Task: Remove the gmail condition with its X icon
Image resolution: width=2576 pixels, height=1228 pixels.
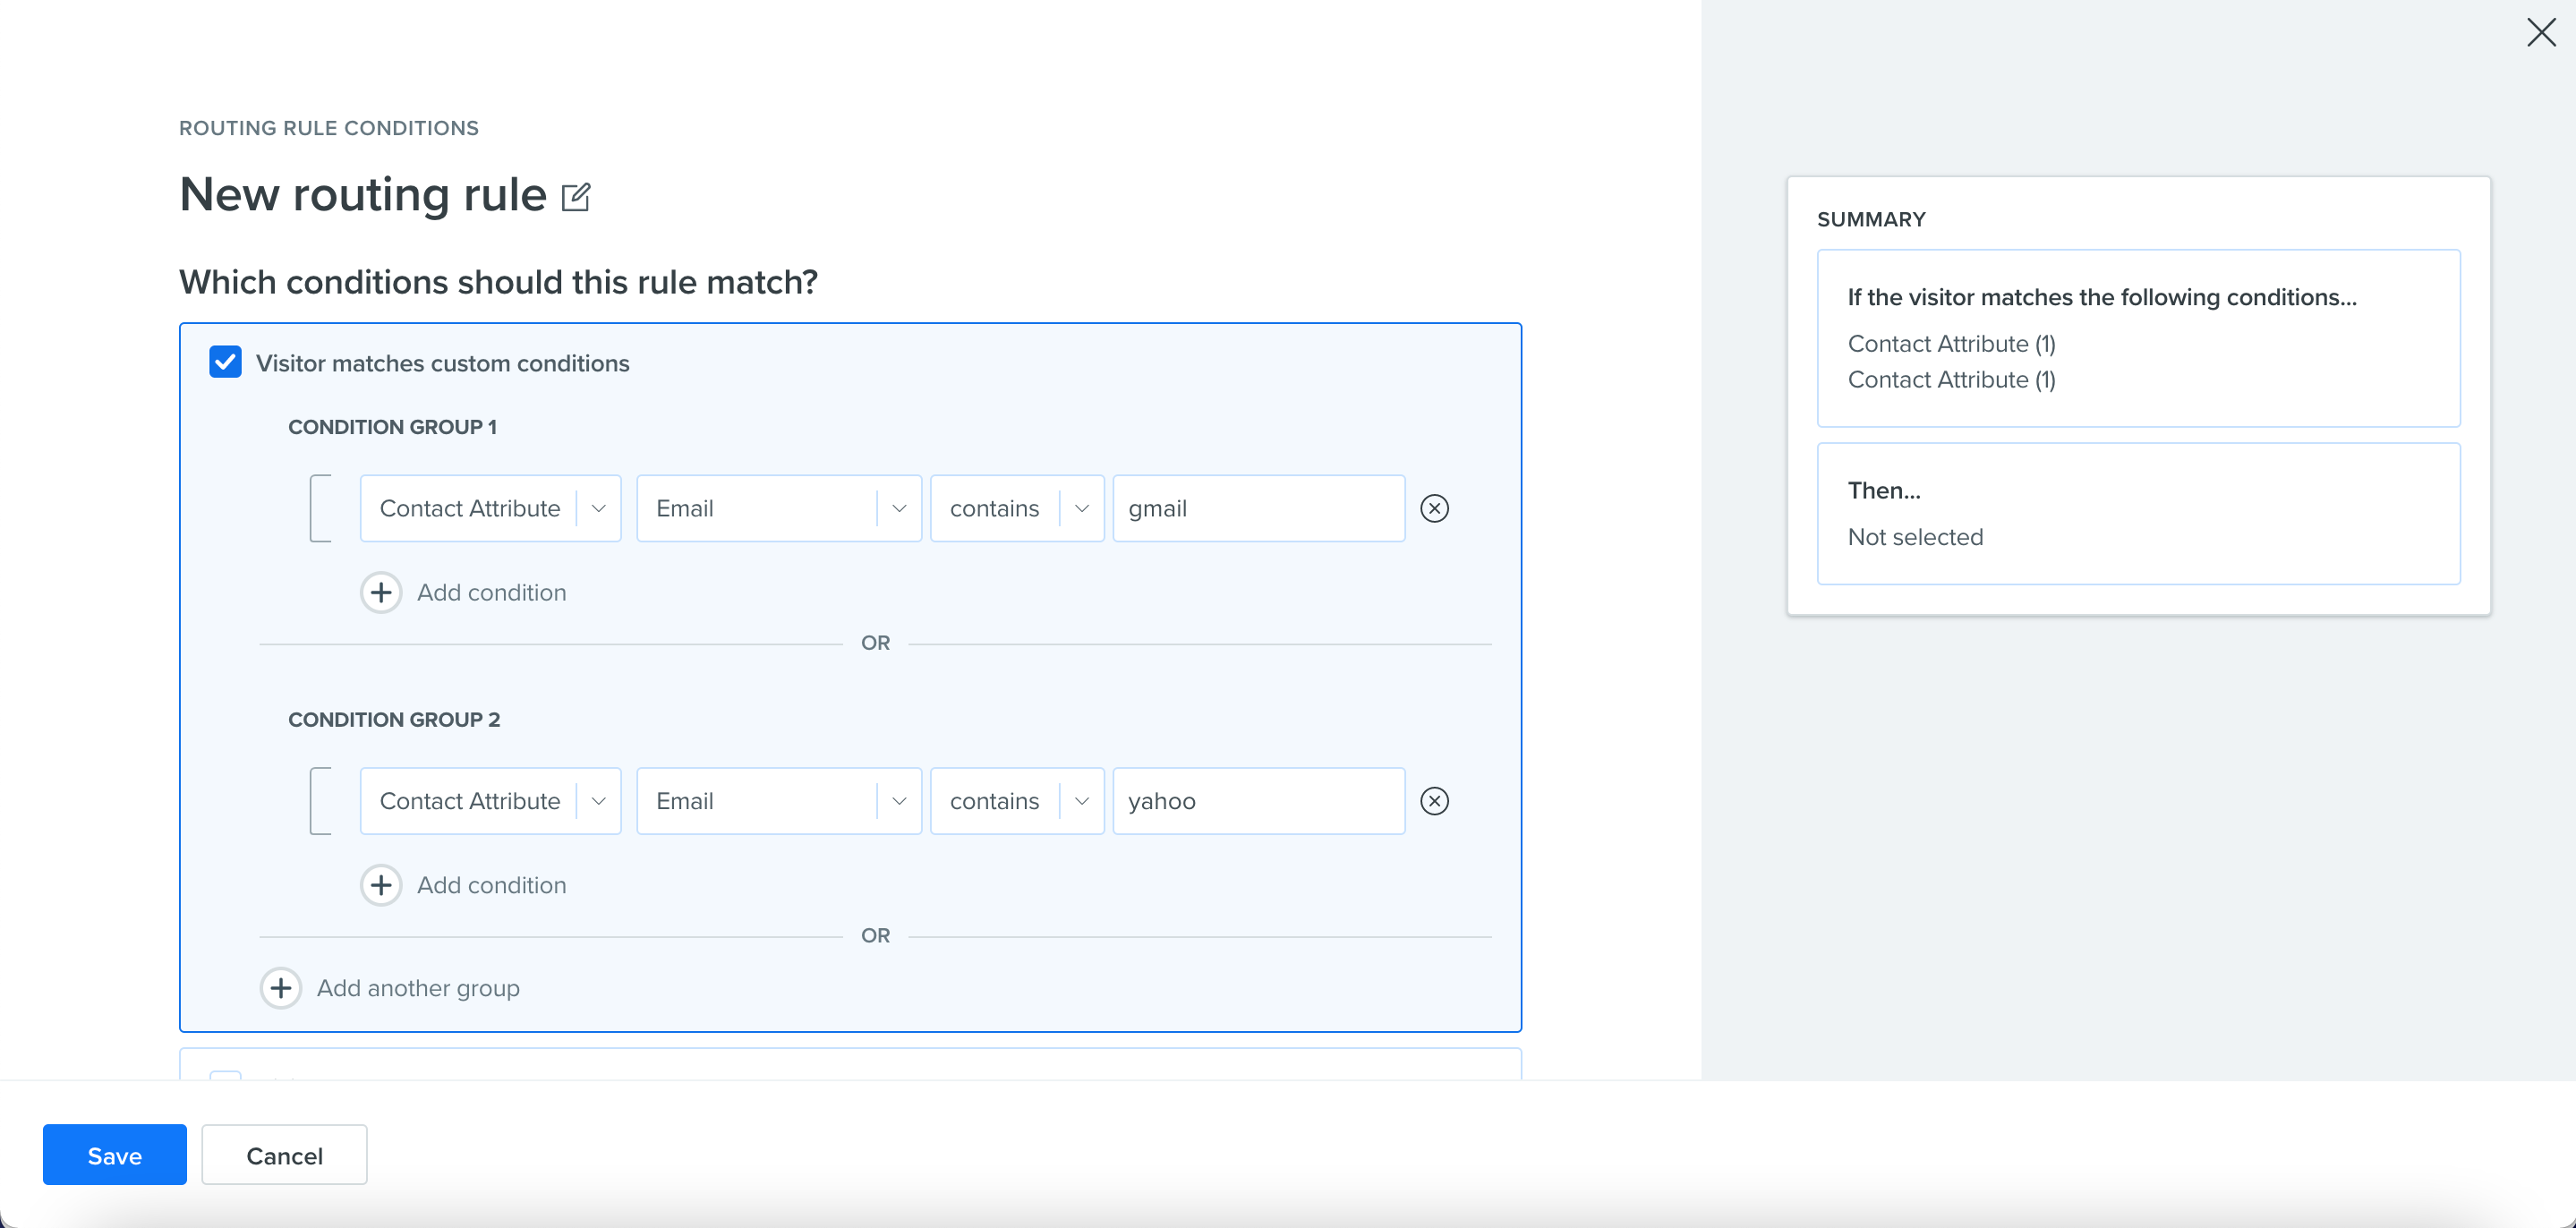Action: 1434,508
